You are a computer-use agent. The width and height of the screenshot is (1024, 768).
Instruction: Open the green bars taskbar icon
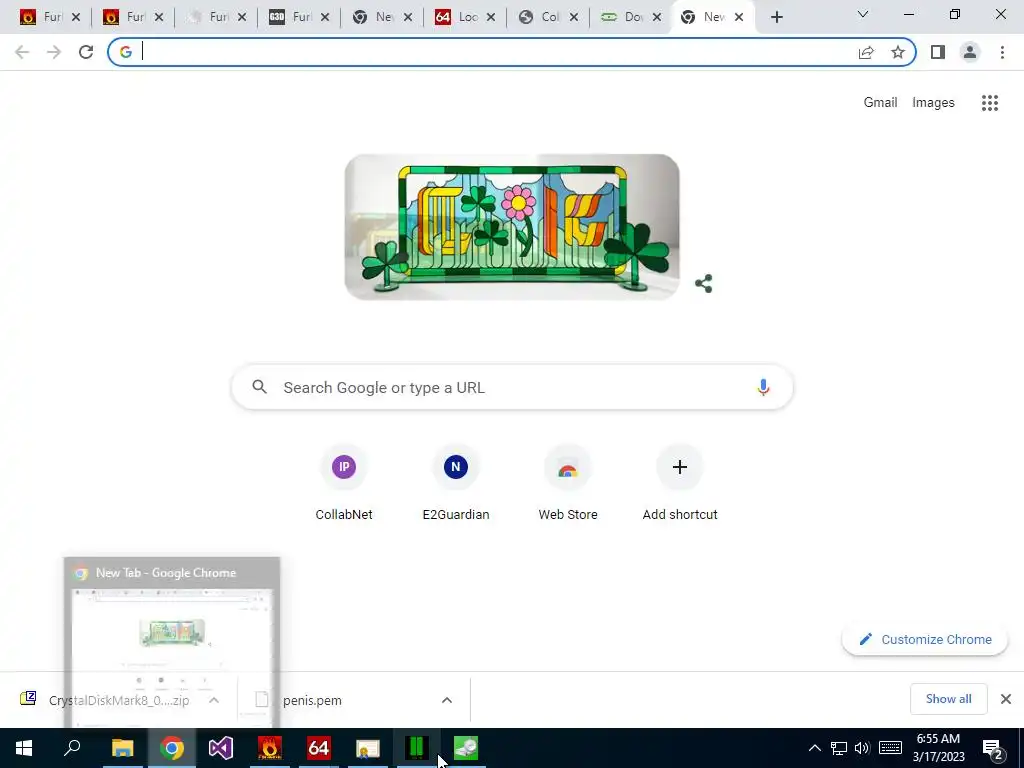point(417,748)
